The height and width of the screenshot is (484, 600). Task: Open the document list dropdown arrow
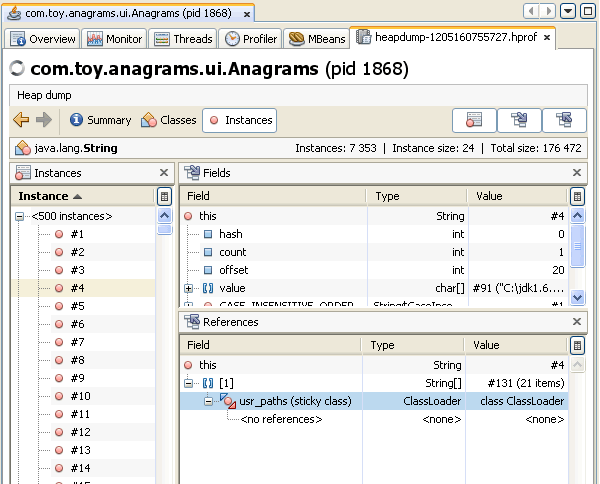pyautogui.click(x=568, y=11)
